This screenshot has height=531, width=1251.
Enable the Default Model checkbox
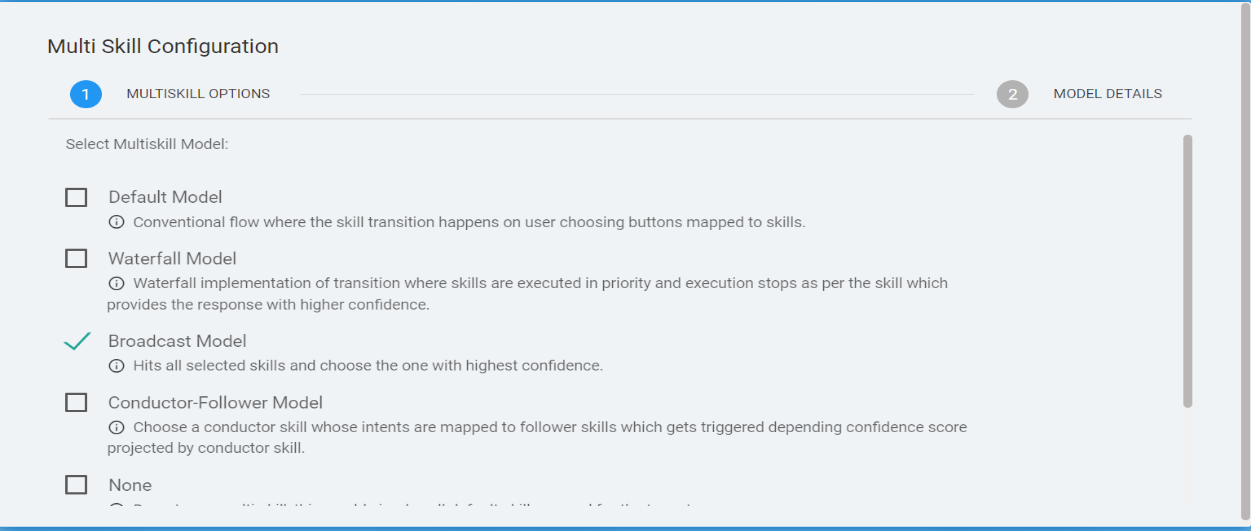click(76, 197)
